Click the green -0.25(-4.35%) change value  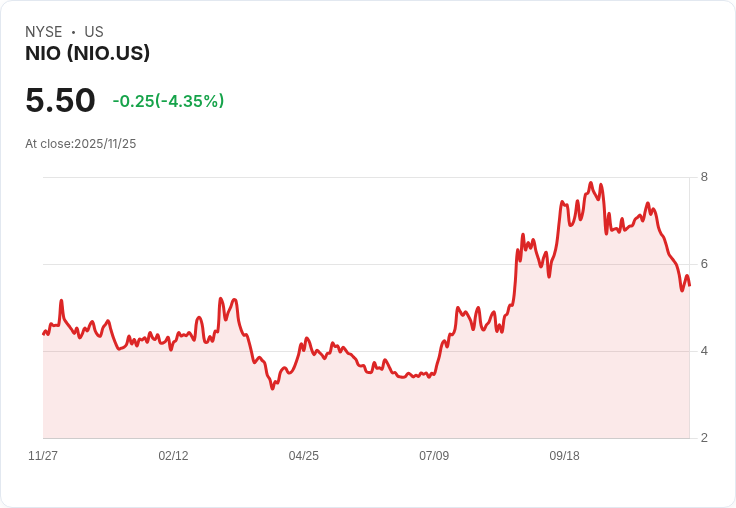pyautogui.click(x=168, y=101)
